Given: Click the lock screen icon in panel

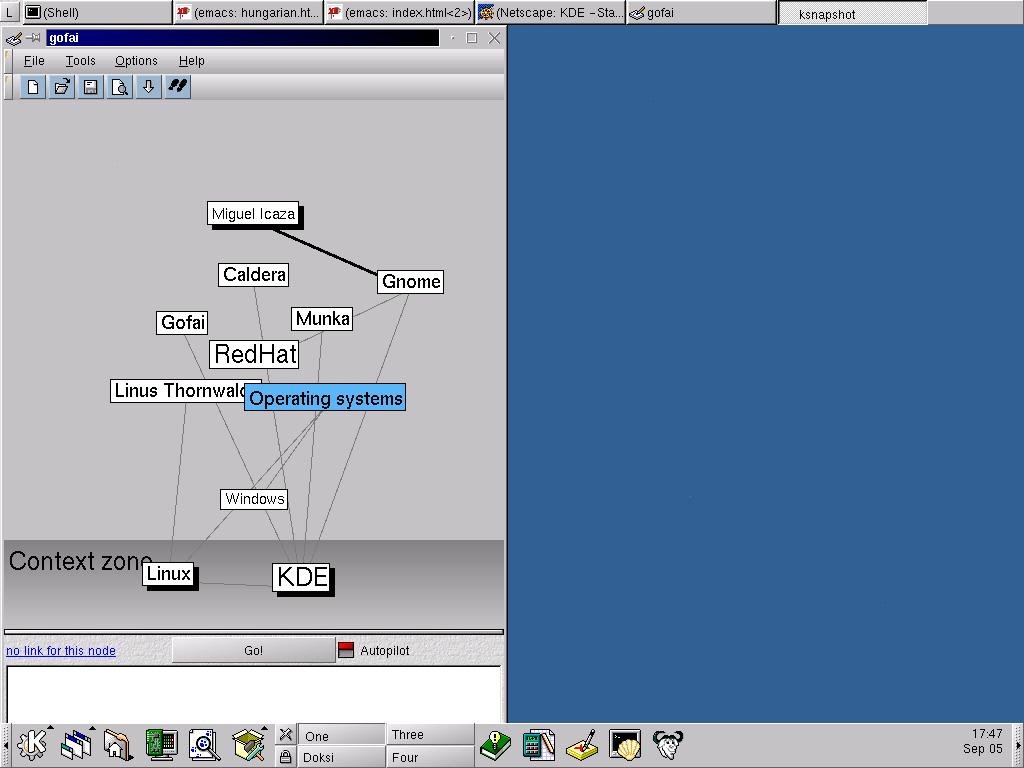Looking at the screenshot, I should [286, 757].
